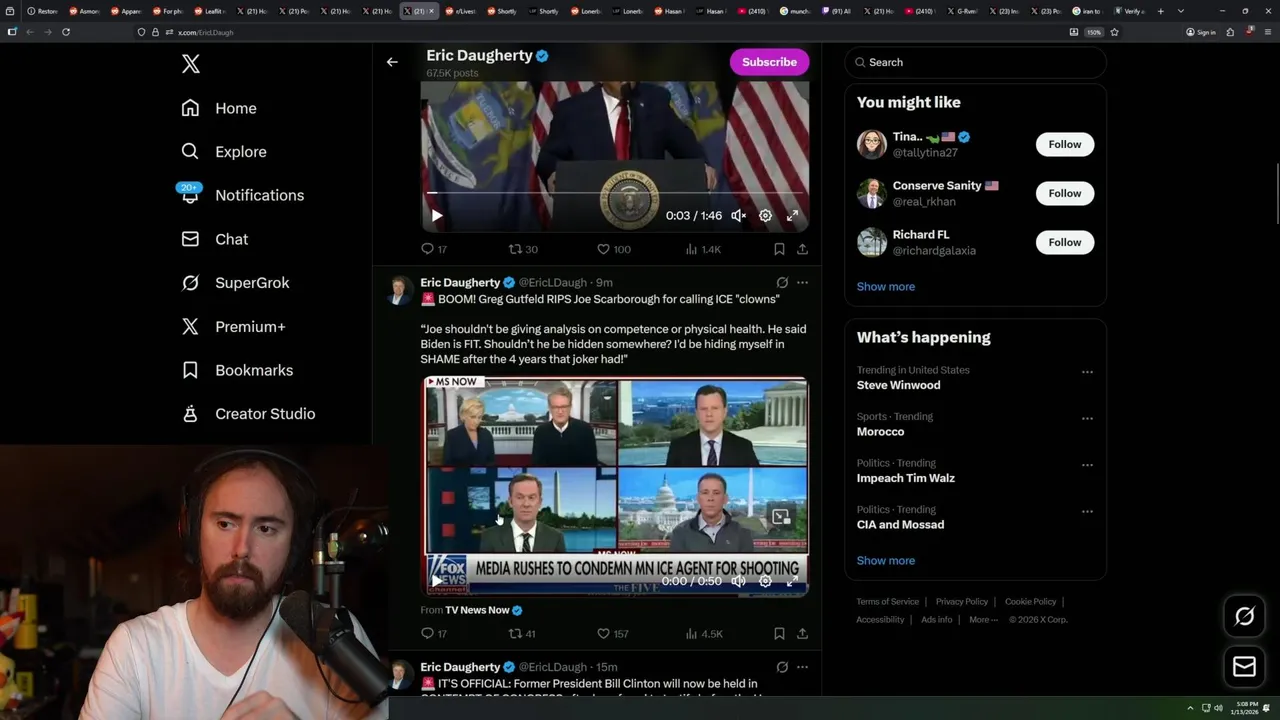Toggle mute on the Fox News video
This screenshot has width=1280, height=720.
[x=738, y=581]
